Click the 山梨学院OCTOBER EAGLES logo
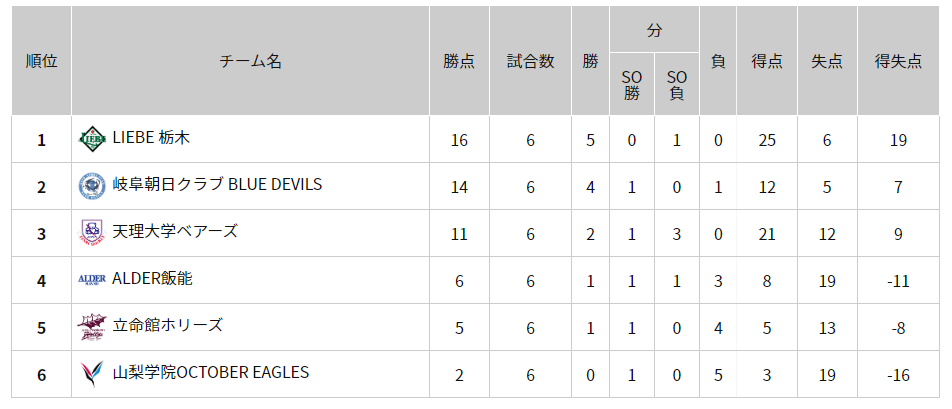 [x=92, y=374]
